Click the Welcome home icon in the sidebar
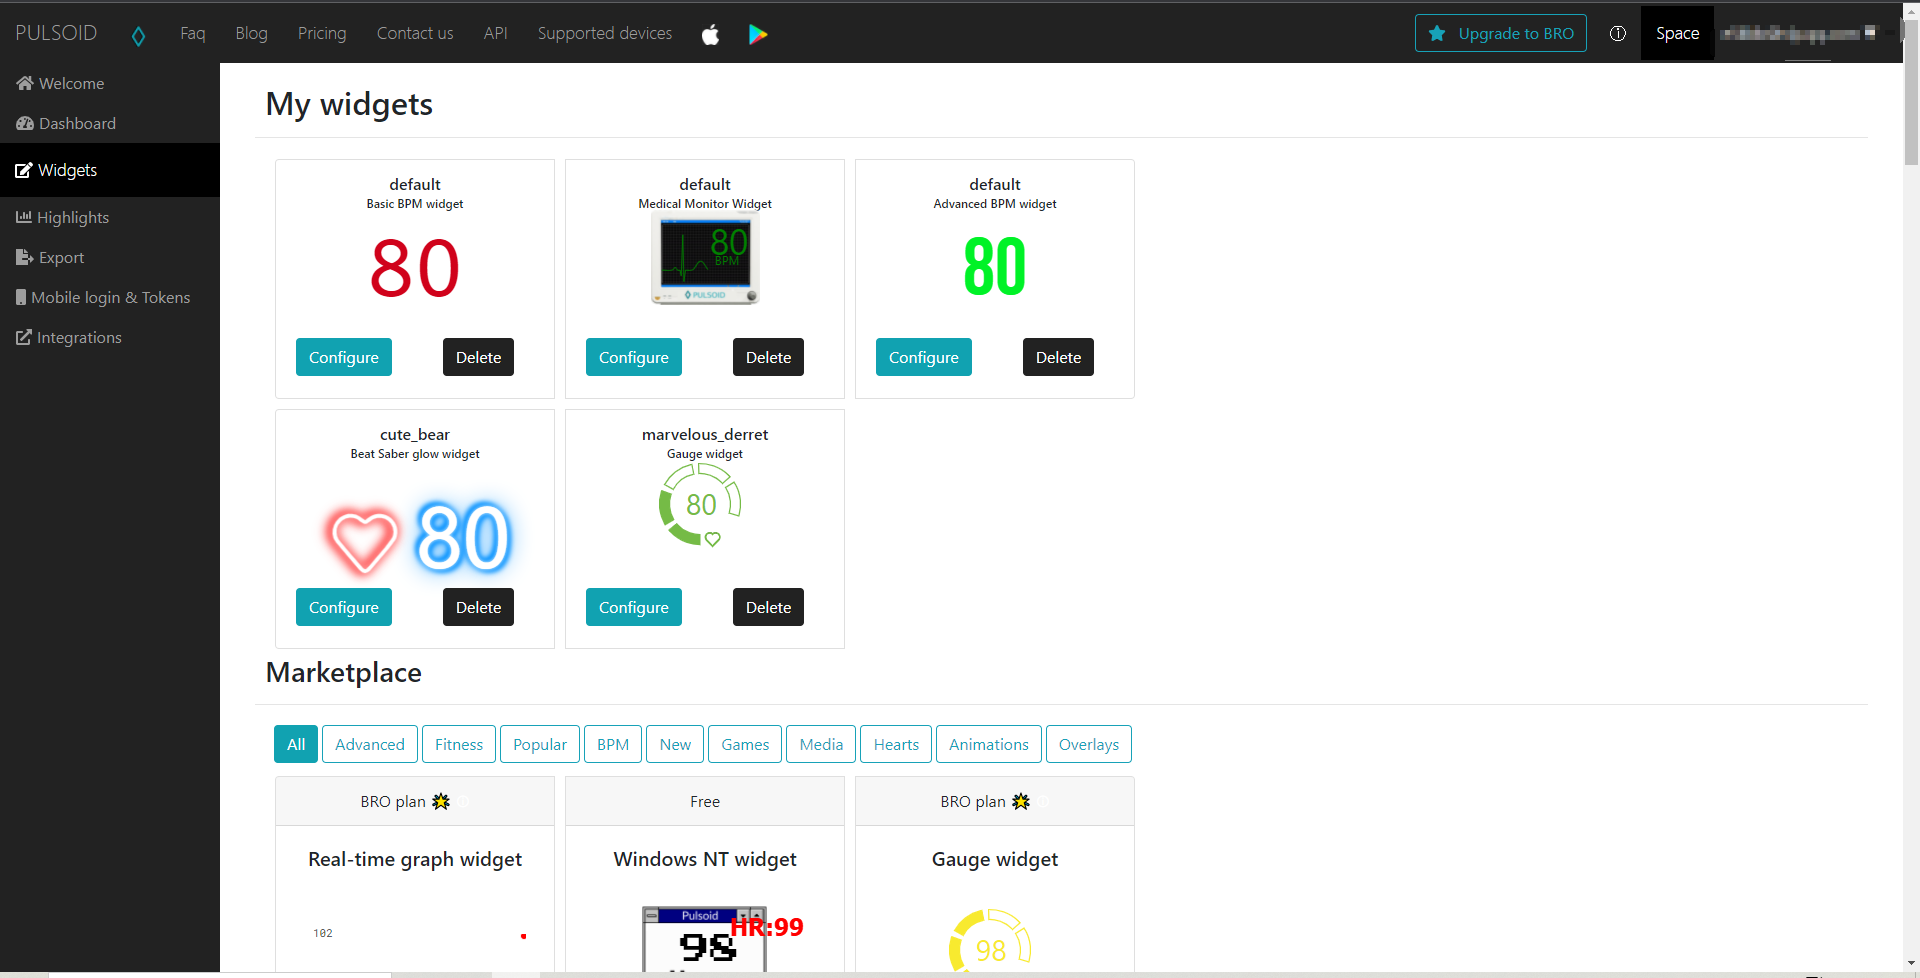The width and height of the screenshot is (1920, 978). click(x=25, y=83)
